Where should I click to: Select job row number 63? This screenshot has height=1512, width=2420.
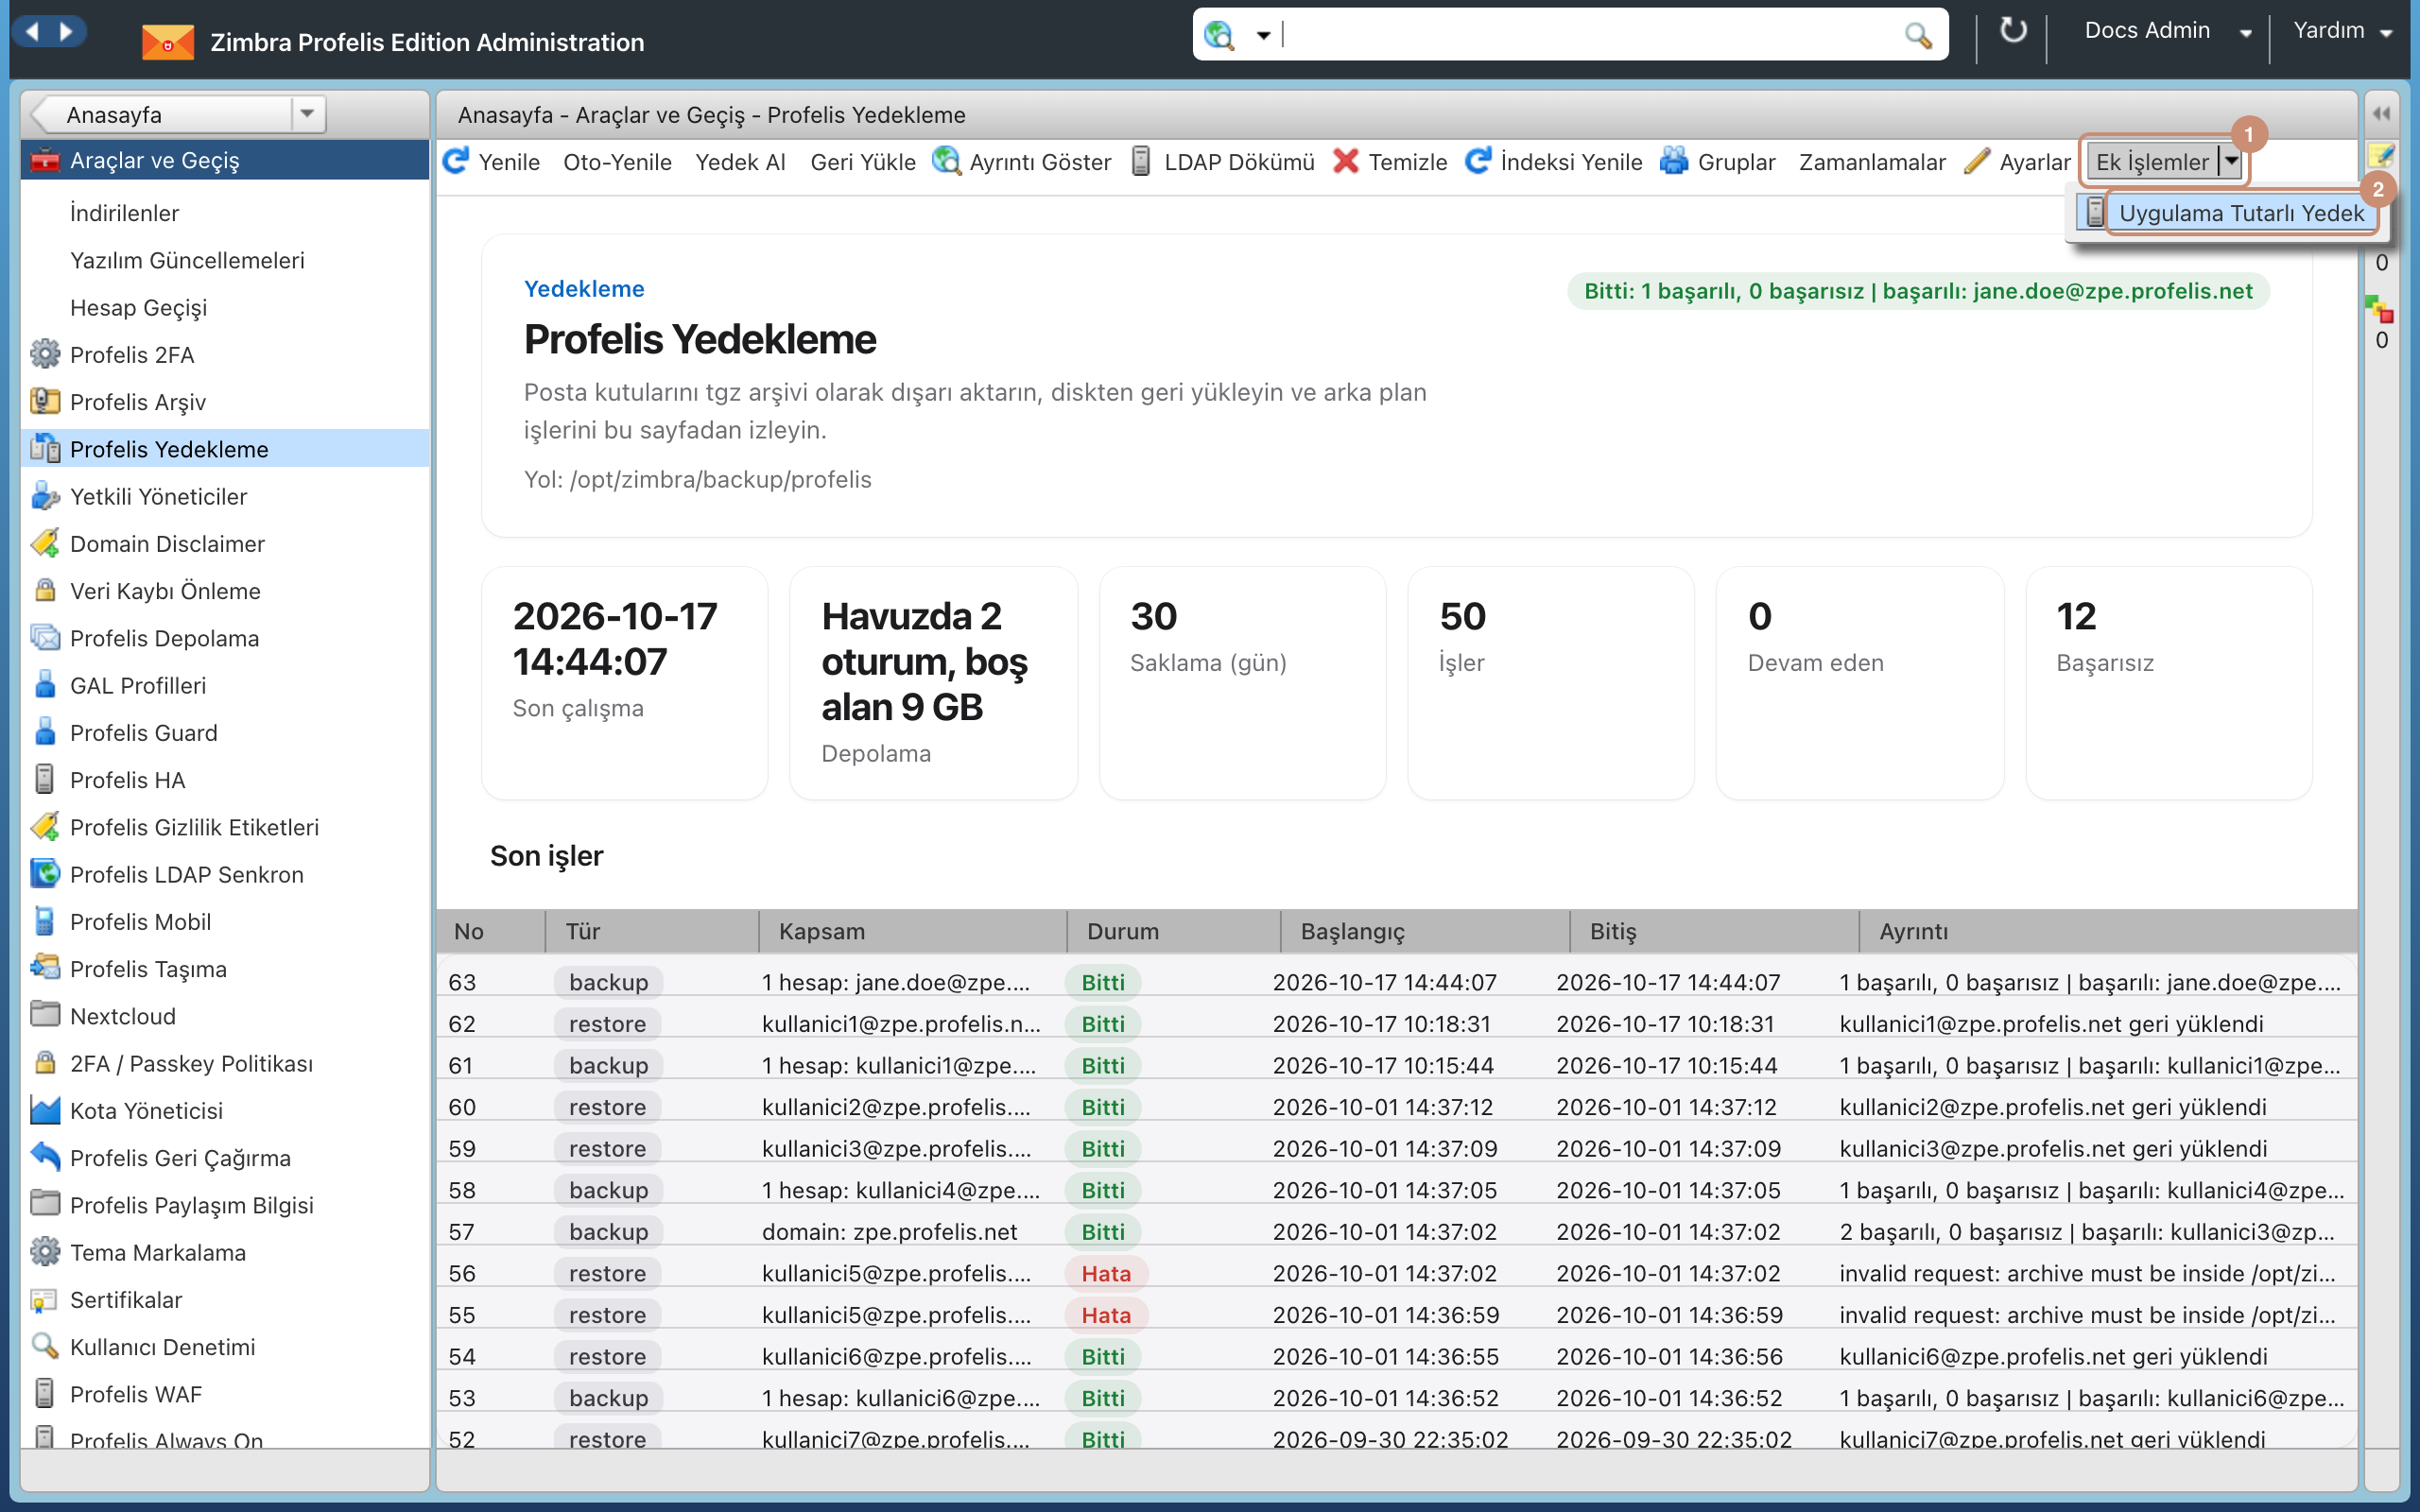[1396, 982]
